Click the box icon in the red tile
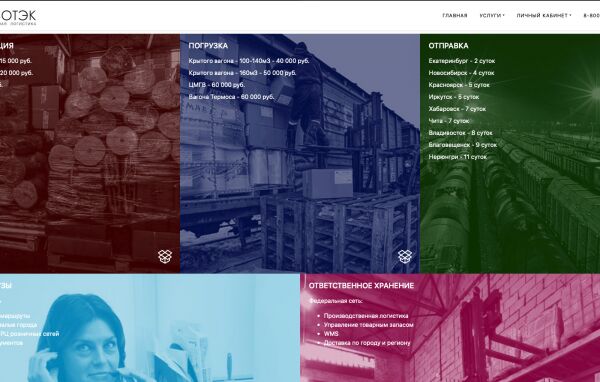The image size is (600, 382). (165, 256)
